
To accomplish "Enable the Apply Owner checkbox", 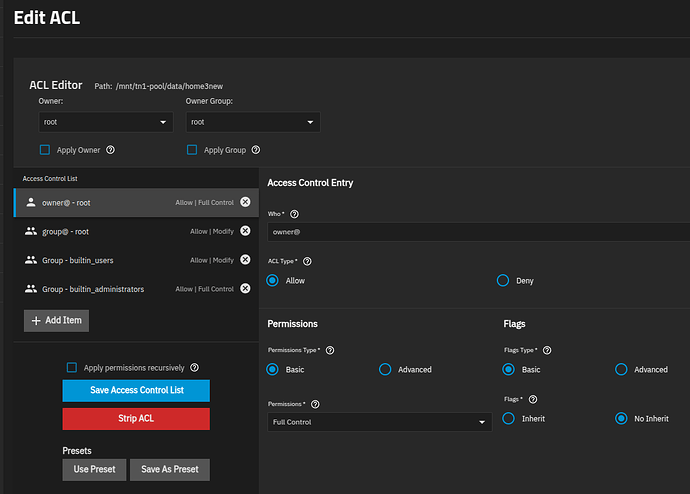I will click(x=45, y=150).
